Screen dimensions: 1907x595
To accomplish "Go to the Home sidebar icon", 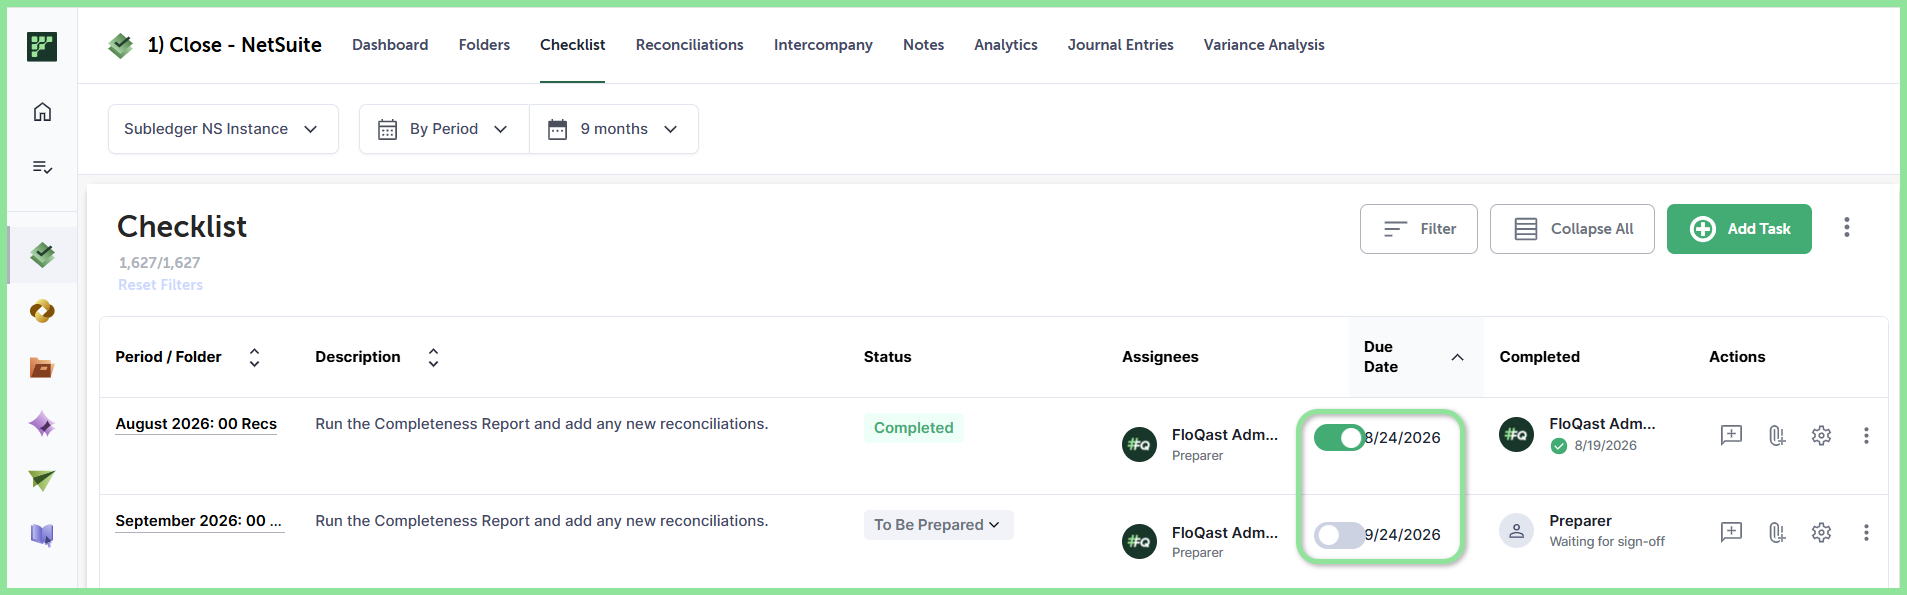I will click(x=42, y=112).
